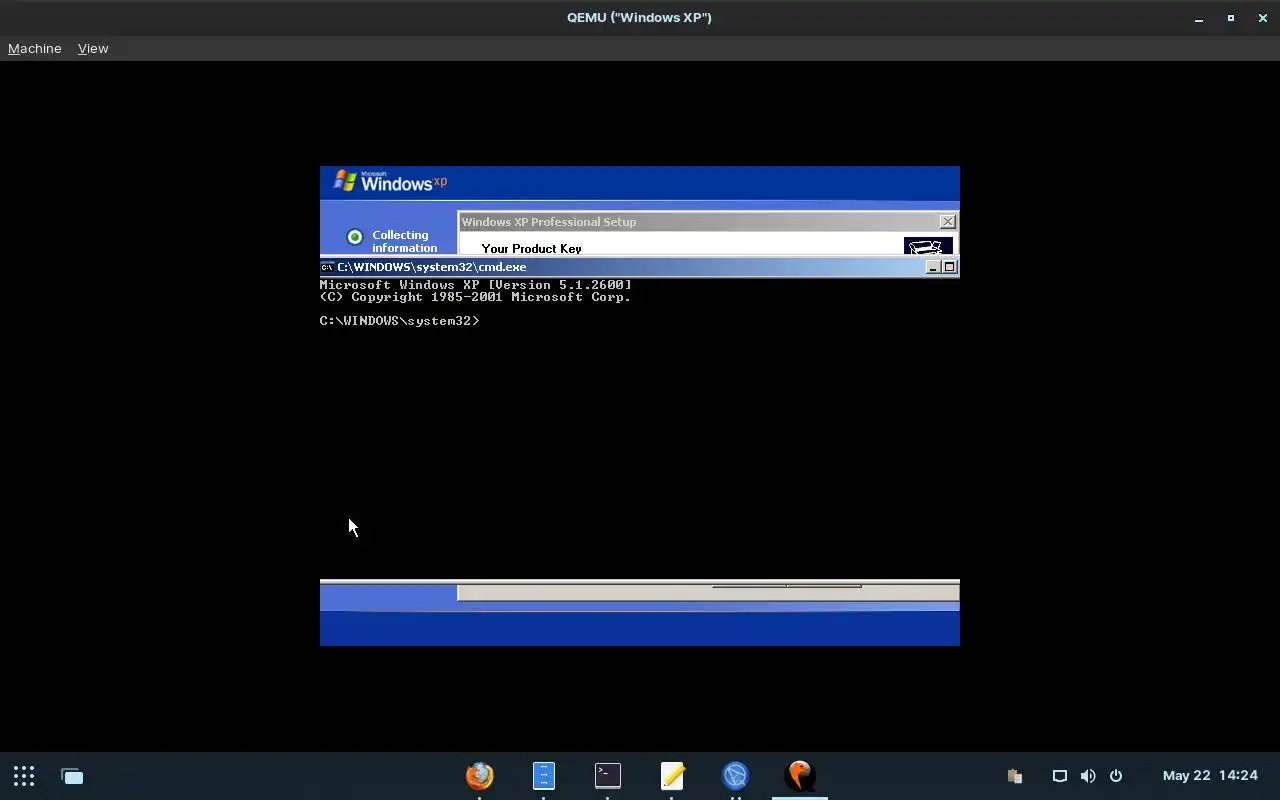
Task: Close the Windows XP Professional Setup dialog
Action: click(x=948, y=222)
